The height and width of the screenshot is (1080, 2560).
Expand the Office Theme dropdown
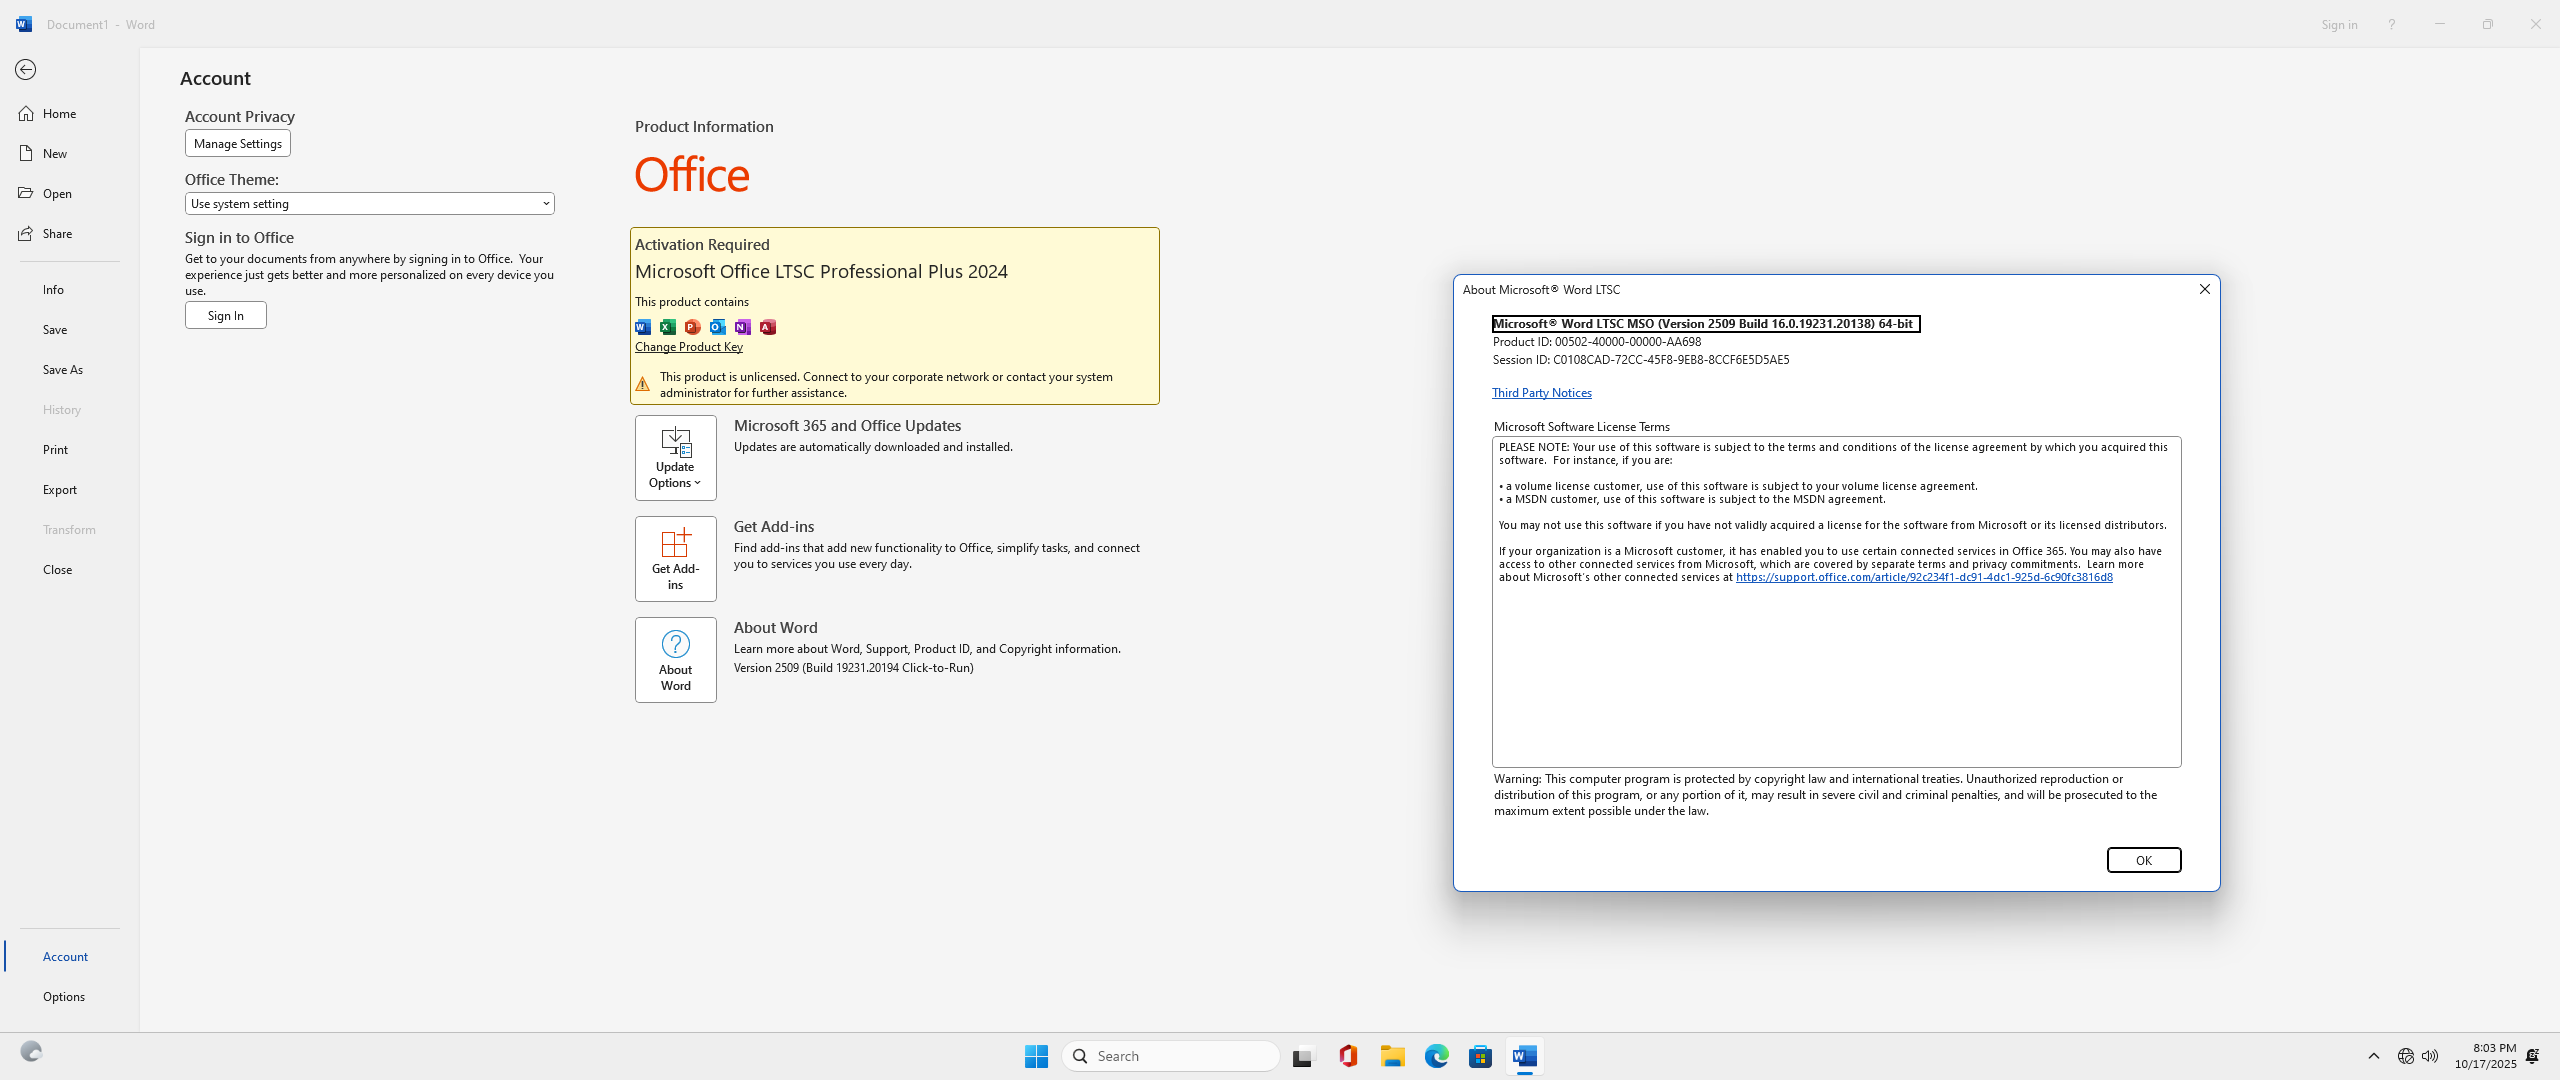pos(369,204)
